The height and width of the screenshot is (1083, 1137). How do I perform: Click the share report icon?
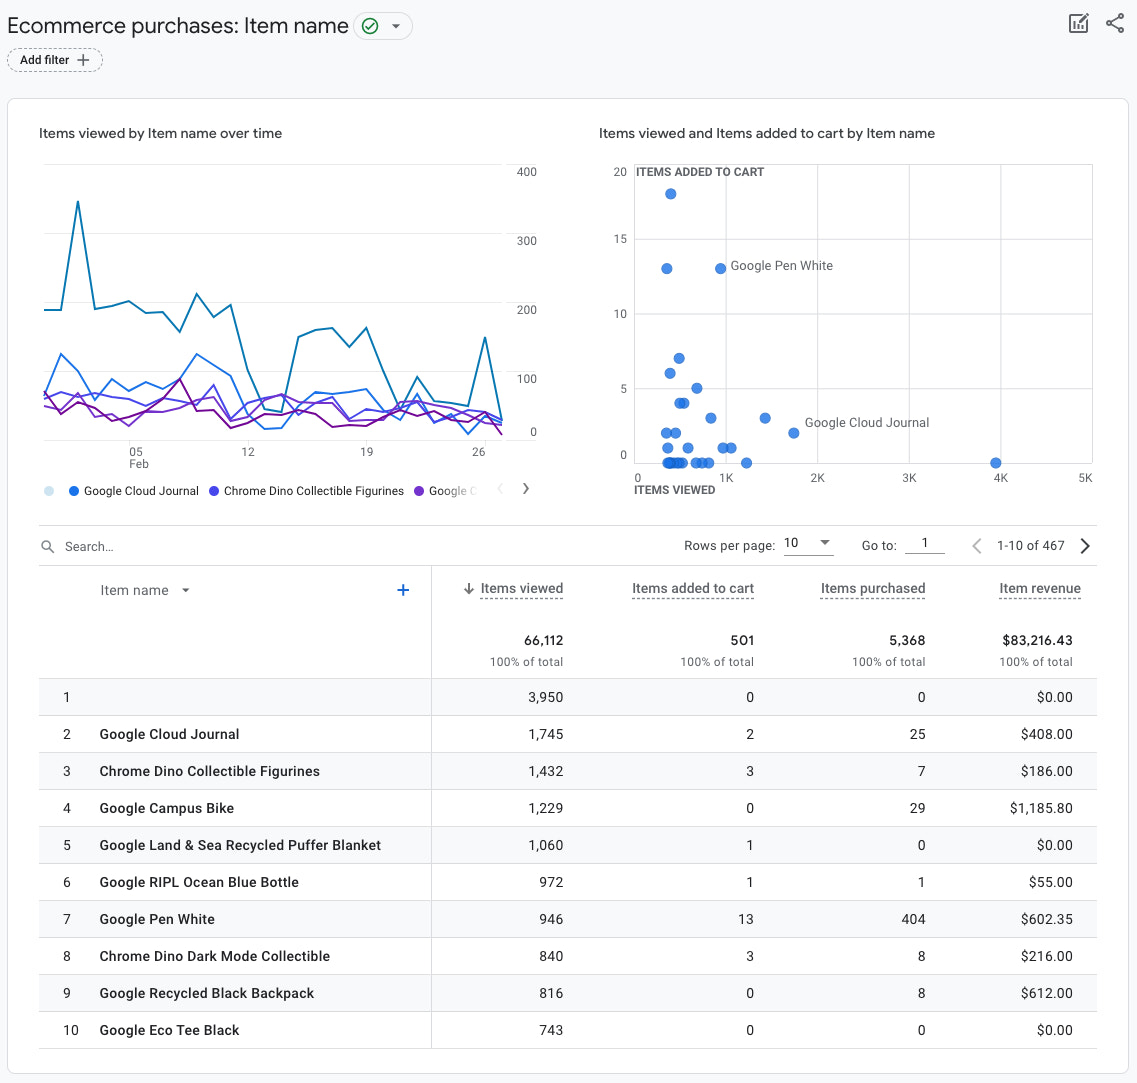1115,24
